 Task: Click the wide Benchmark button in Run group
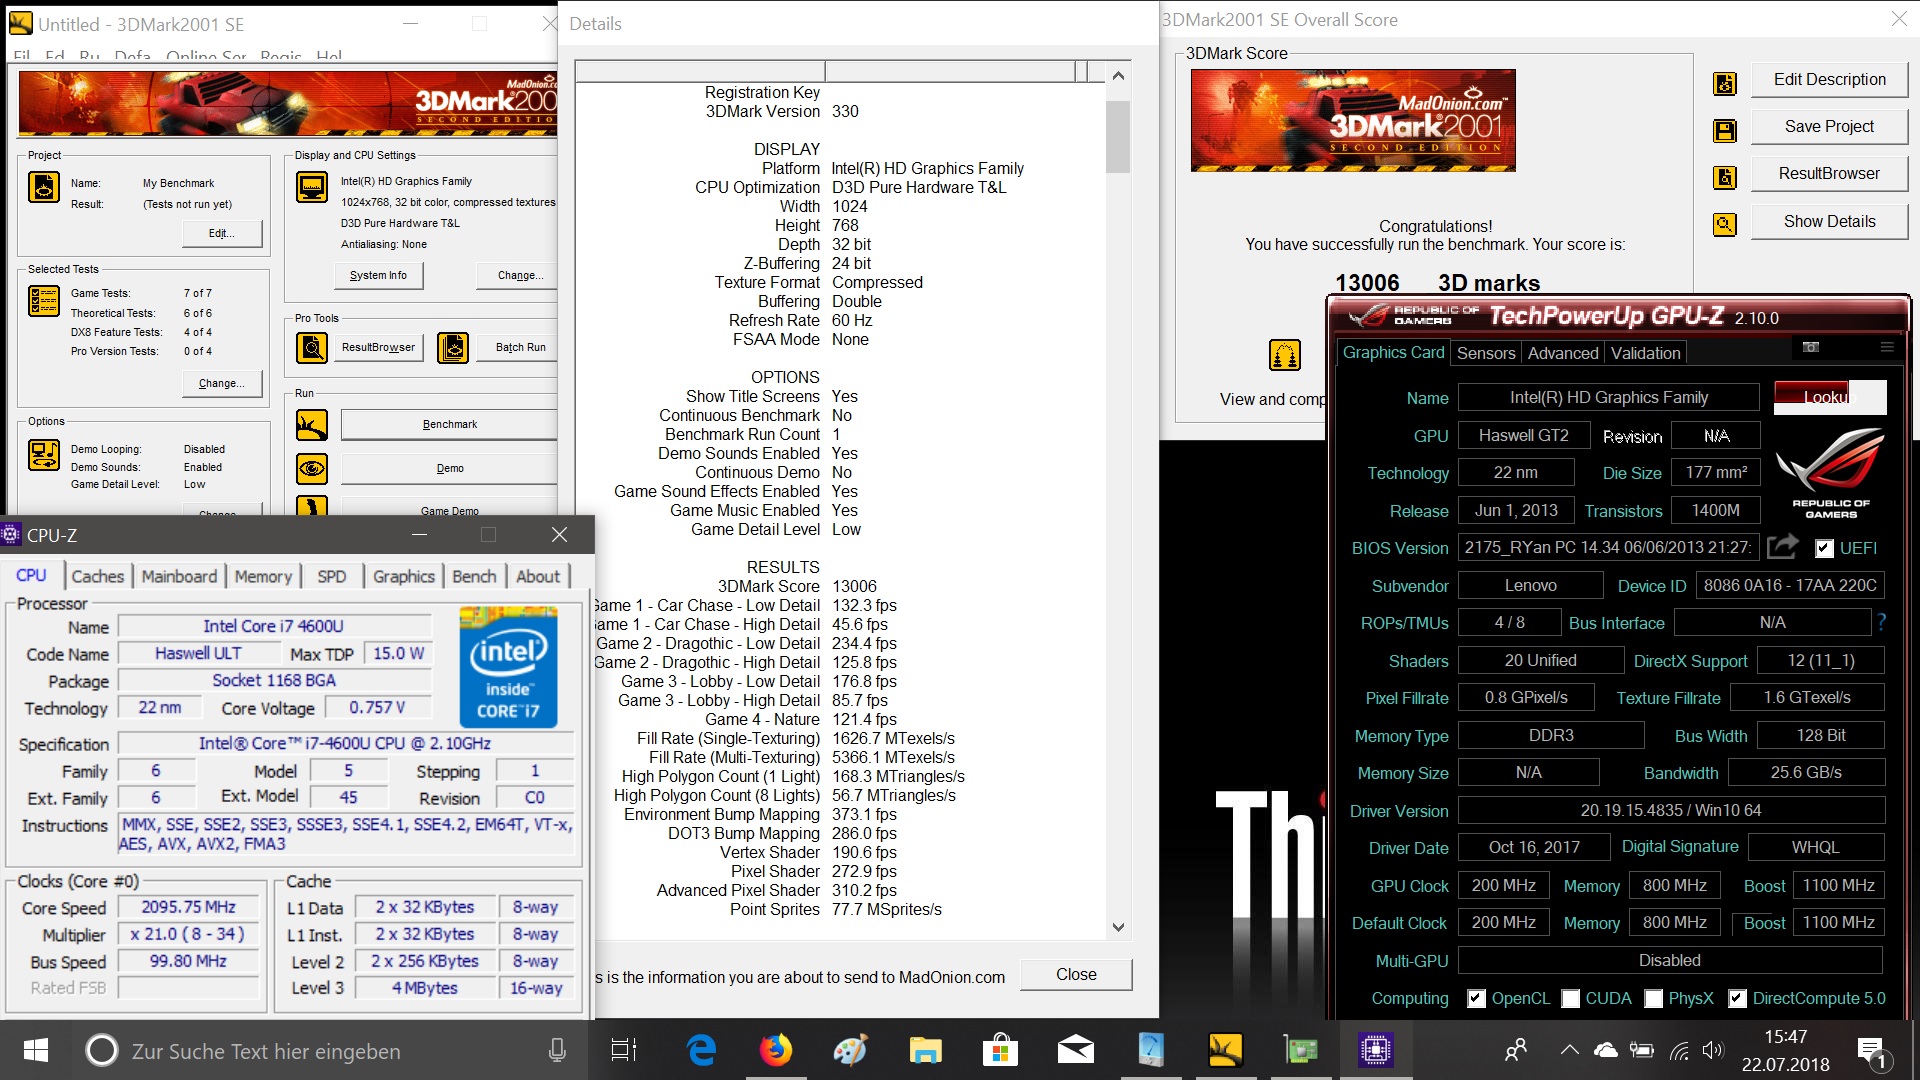click(449, 424)
